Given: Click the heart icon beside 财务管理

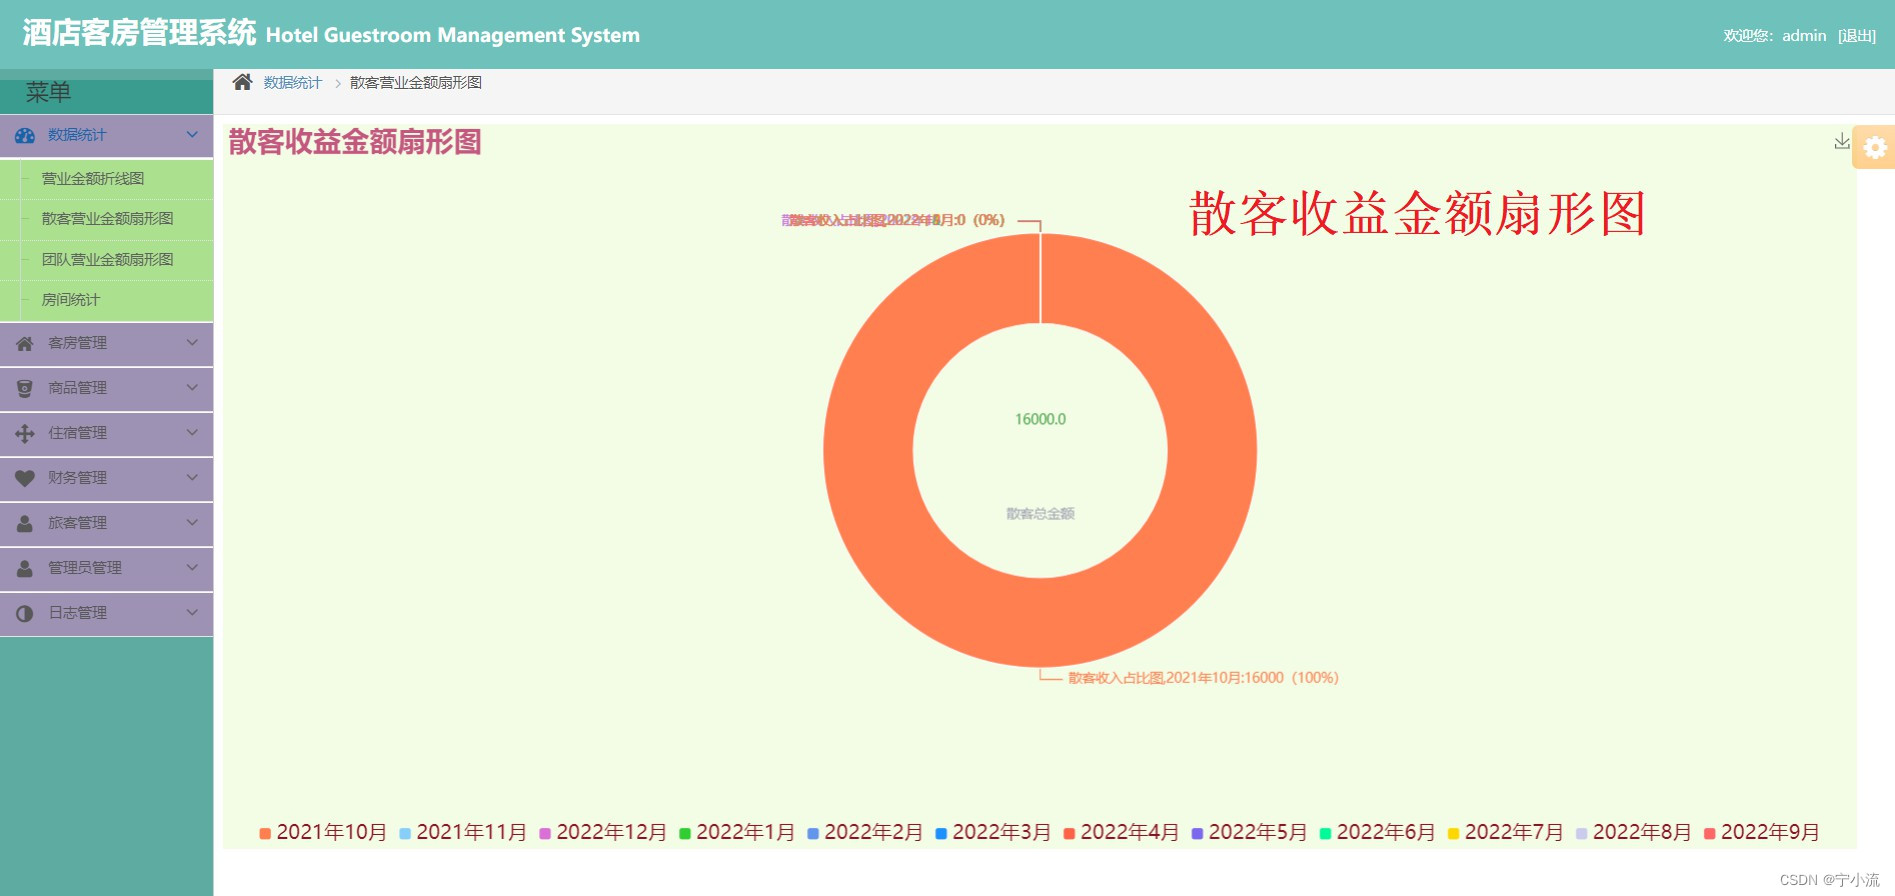Looking at the screenshot, I should (x=25, y=478).
